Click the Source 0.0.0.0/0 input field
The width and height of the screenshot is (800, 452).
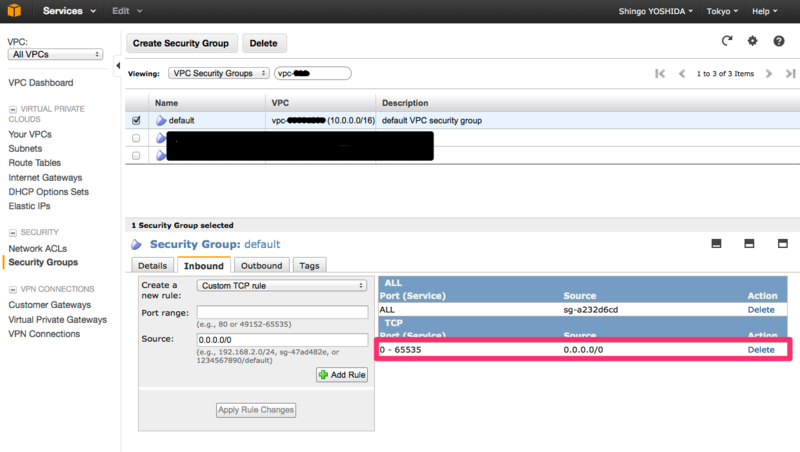pos(282,340)
